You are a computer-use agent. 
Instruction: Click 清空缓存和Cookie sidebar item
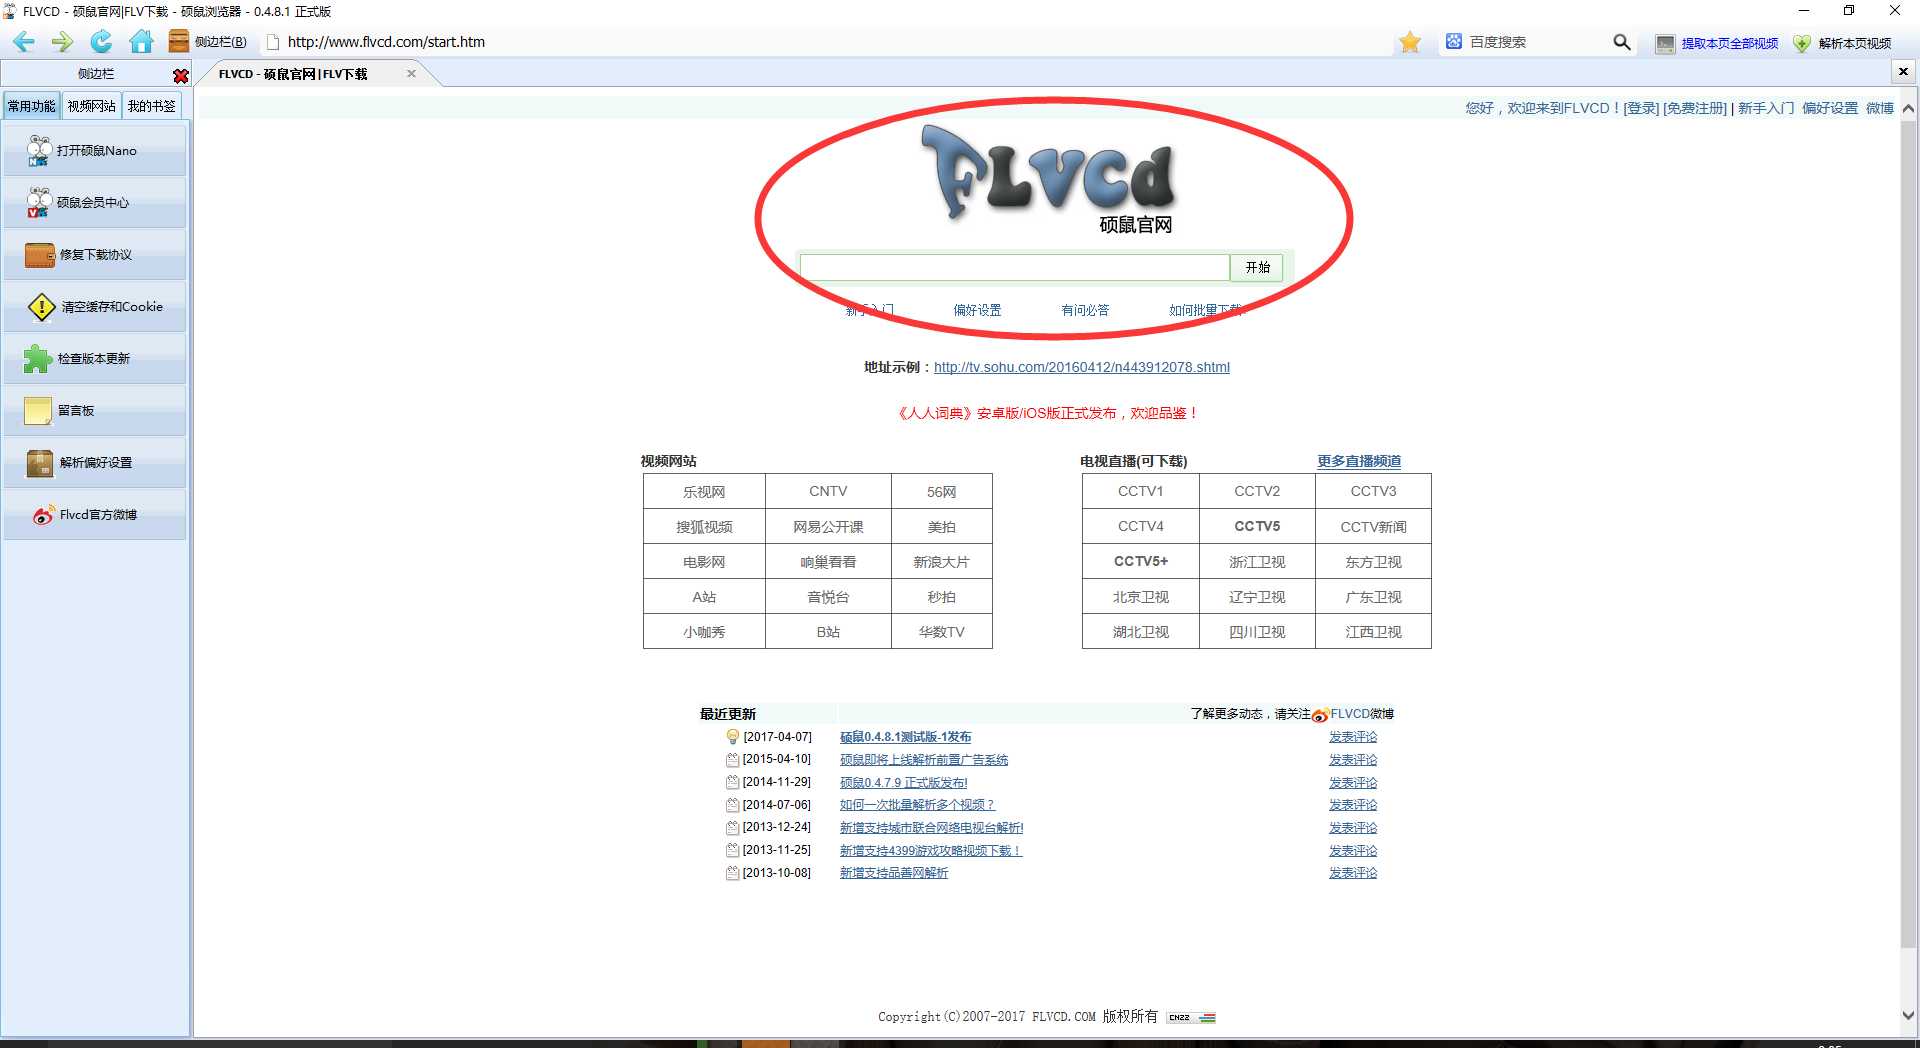pos(95,306)
